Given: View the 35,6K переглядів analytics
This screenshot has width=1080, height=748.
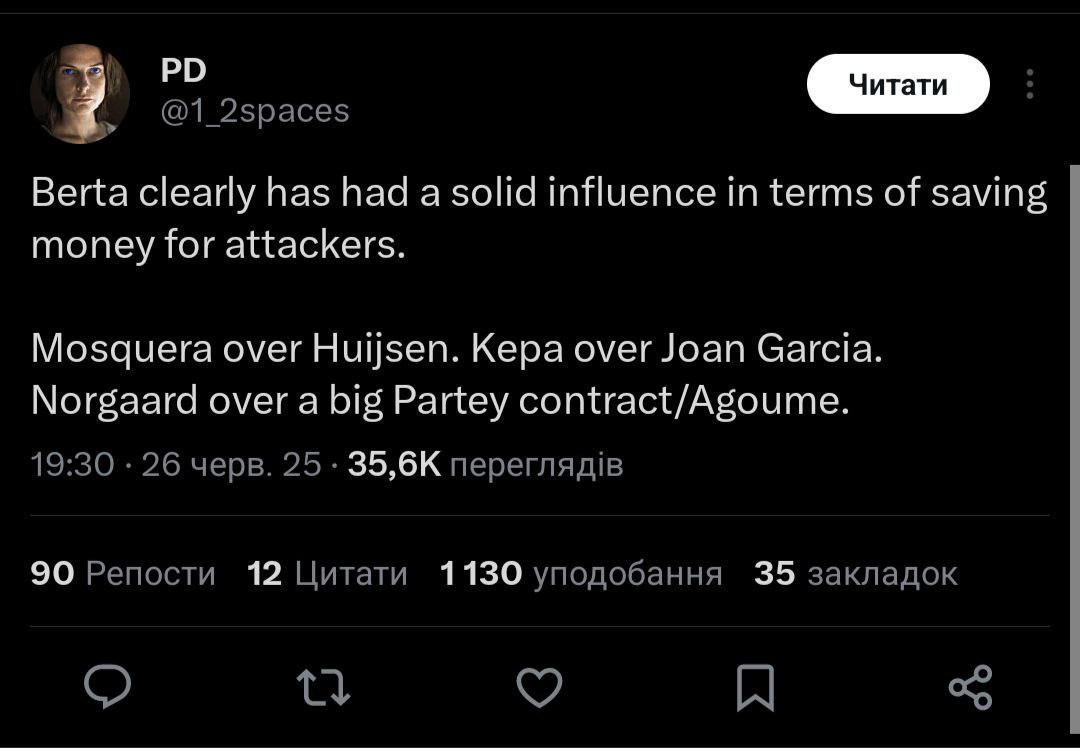Looking at the screenshot, I should tap(485, 464).
